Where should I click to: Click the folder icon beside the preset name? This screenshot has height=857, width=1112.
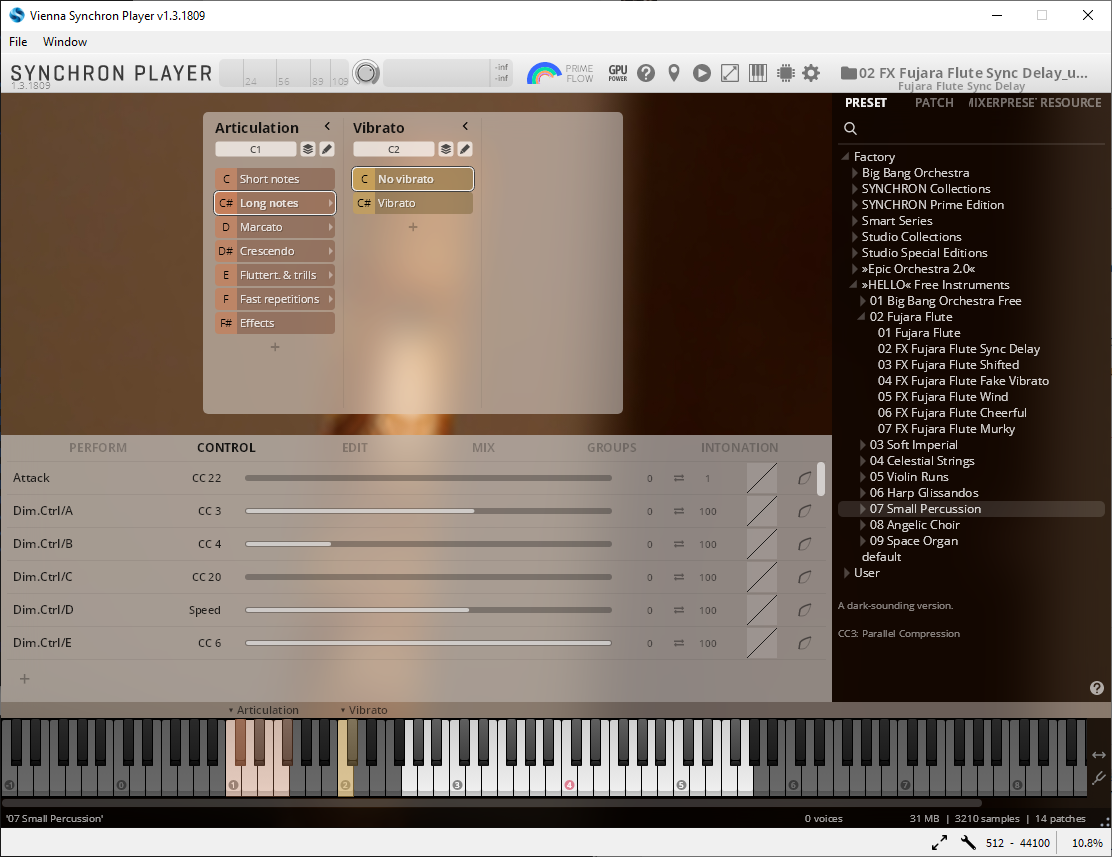click(x=848, y=72)
